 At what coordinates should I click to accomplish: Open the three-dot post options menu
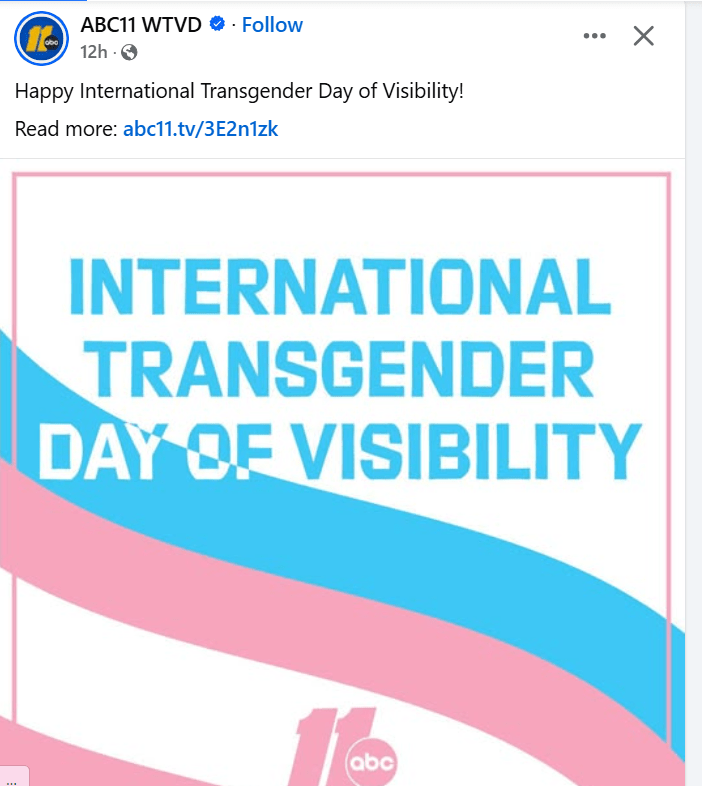point(594,36)
